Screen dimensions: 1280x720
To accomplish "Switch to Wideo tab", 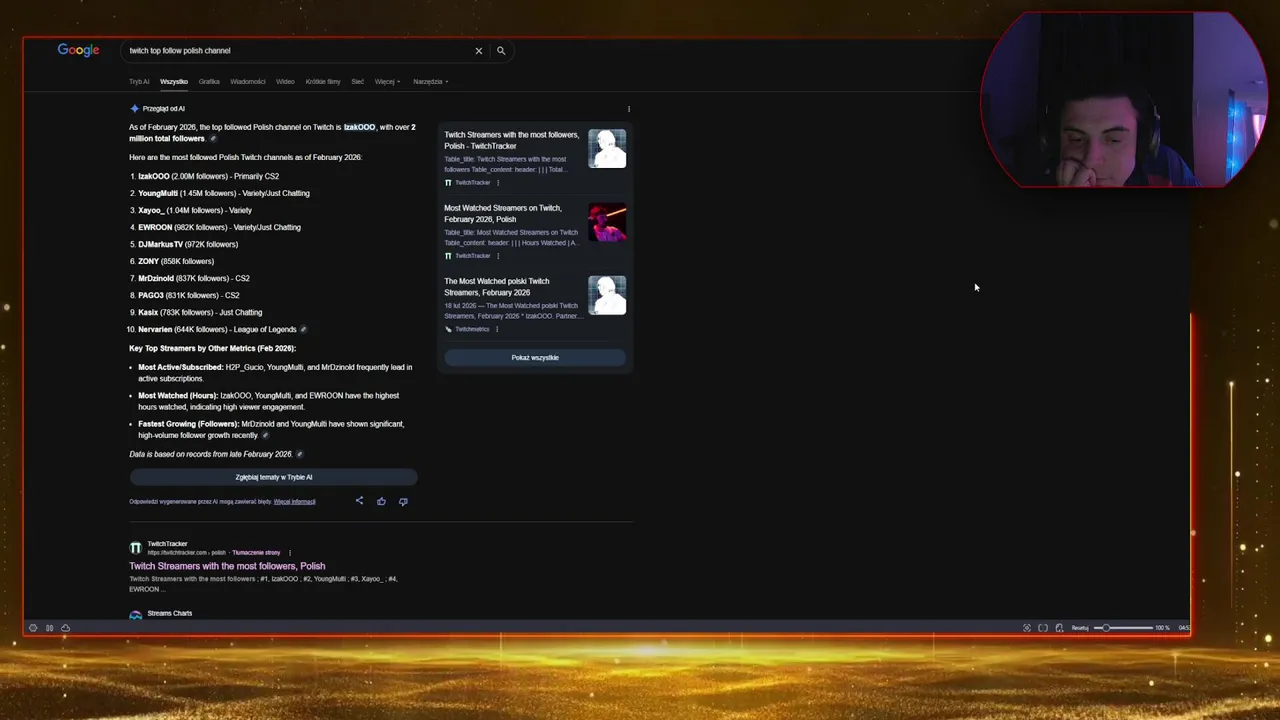I will [285, 82].
